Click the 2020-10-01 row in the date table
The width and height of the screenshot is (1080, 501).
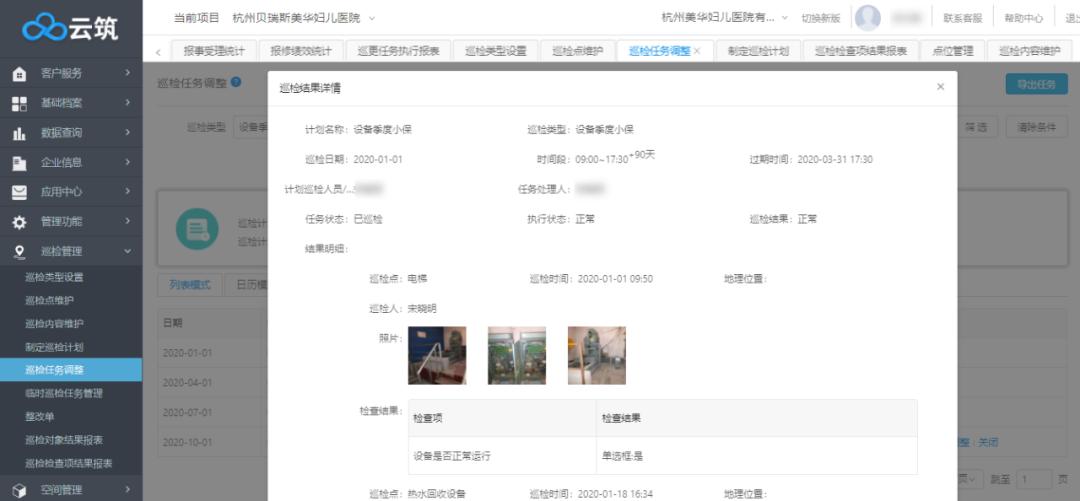pos(213,442)
